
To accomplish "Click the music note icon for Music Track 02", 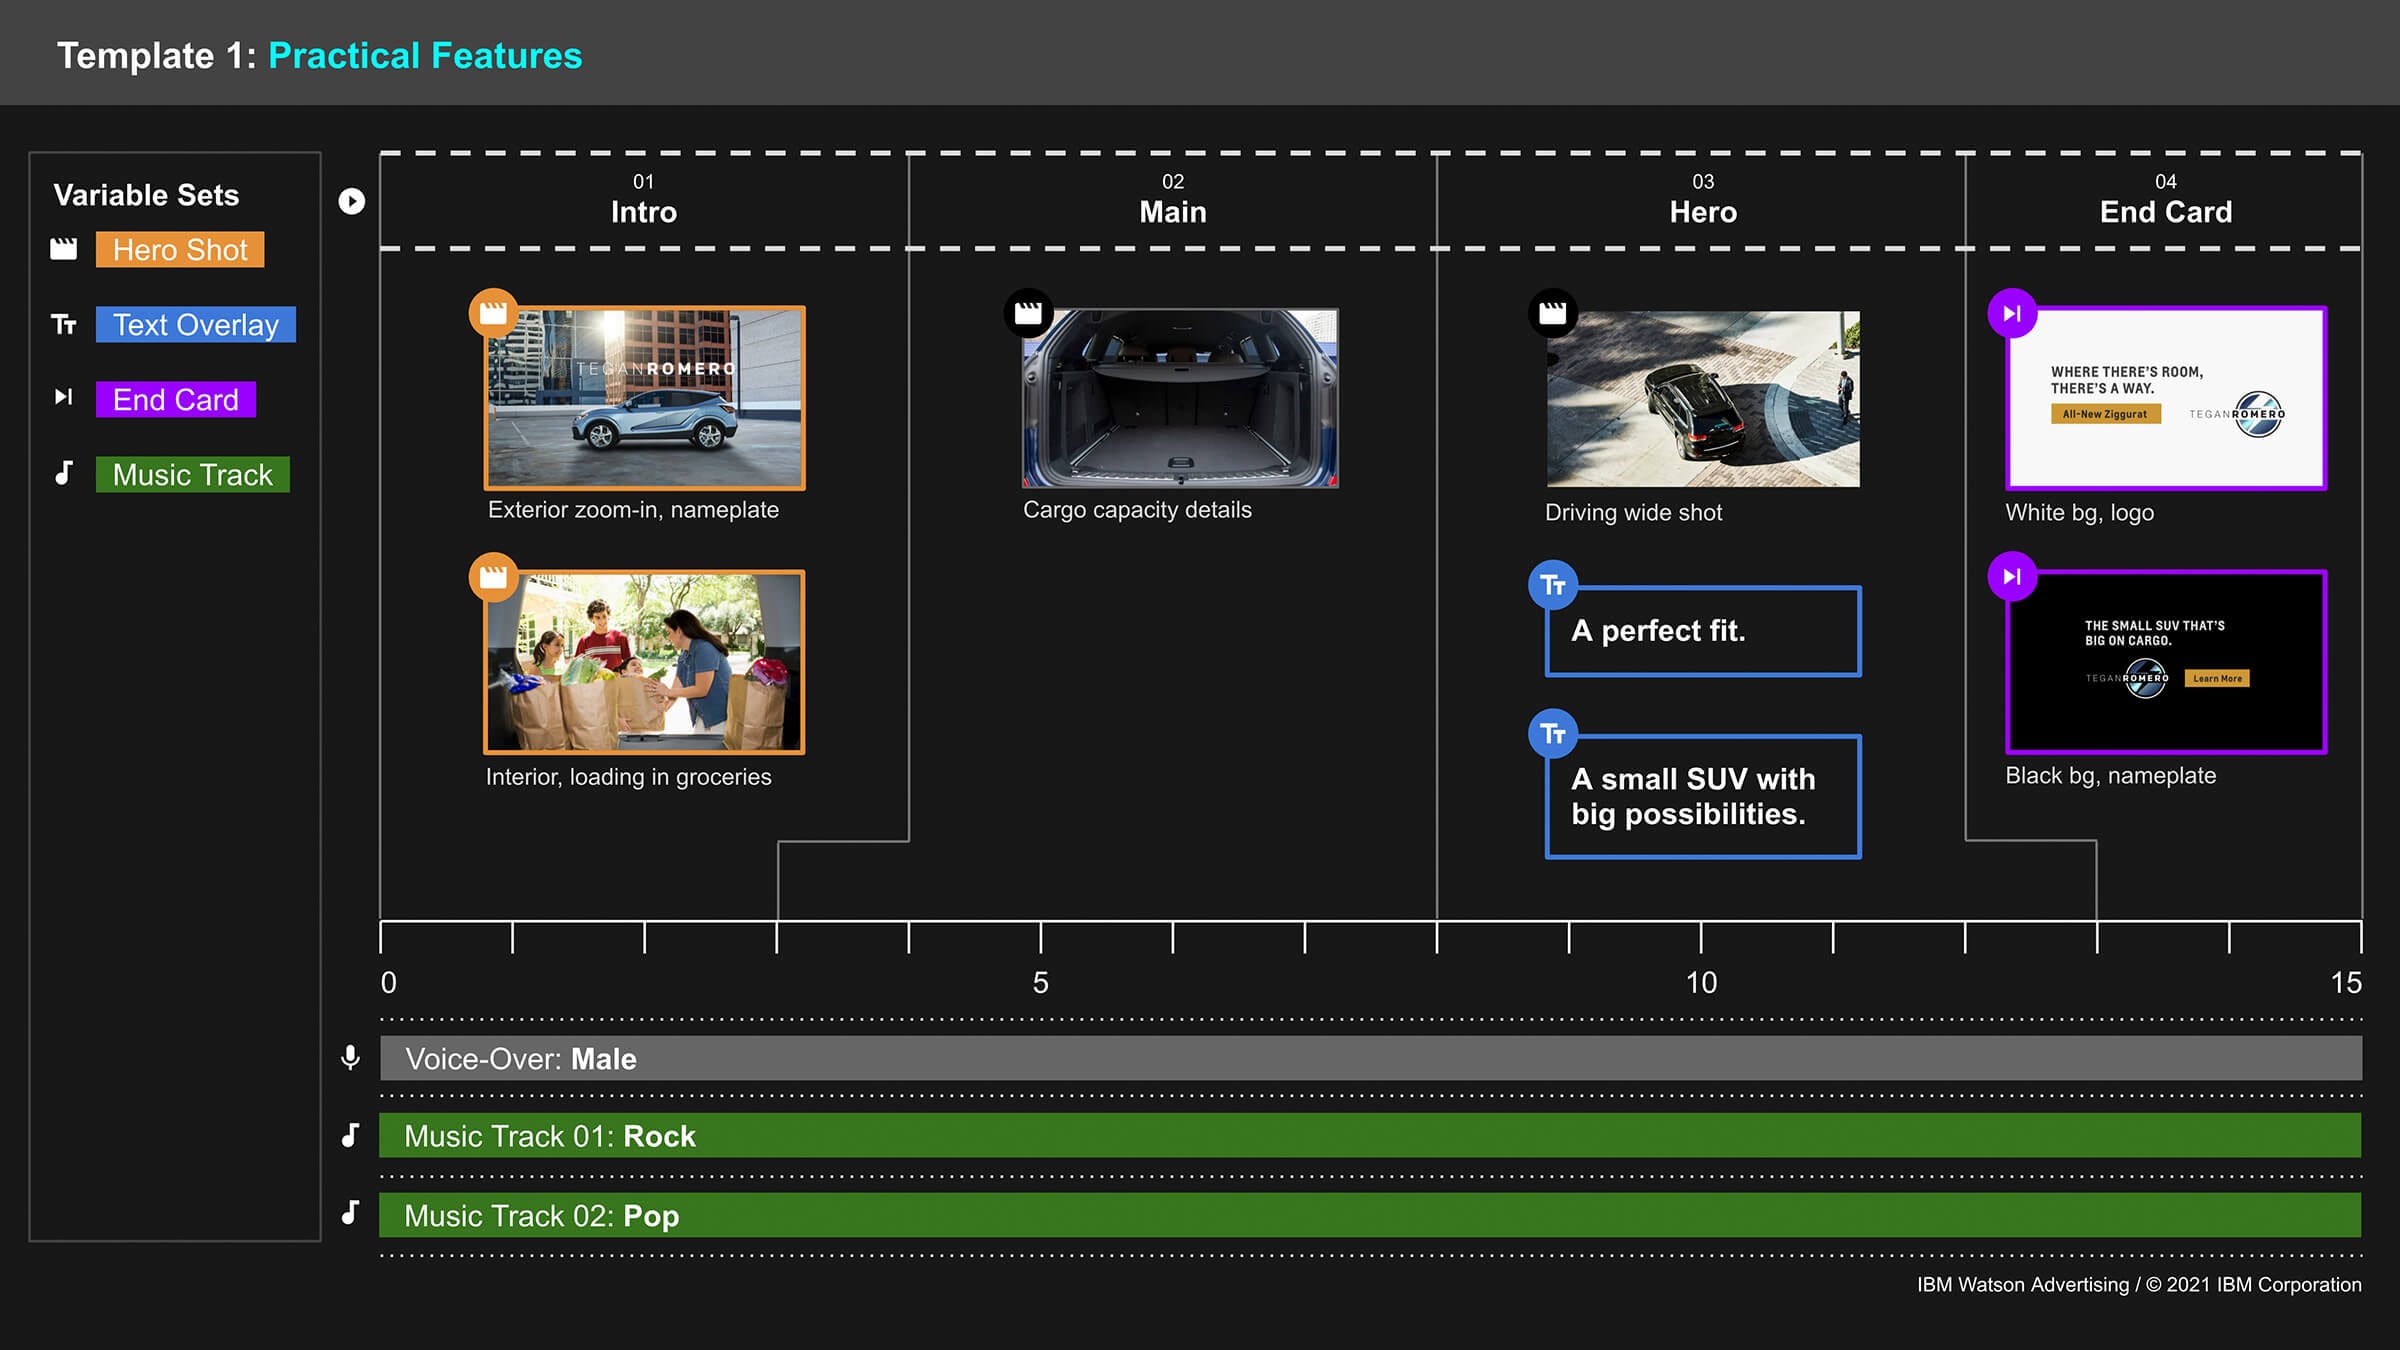I will click(350, 1213).
